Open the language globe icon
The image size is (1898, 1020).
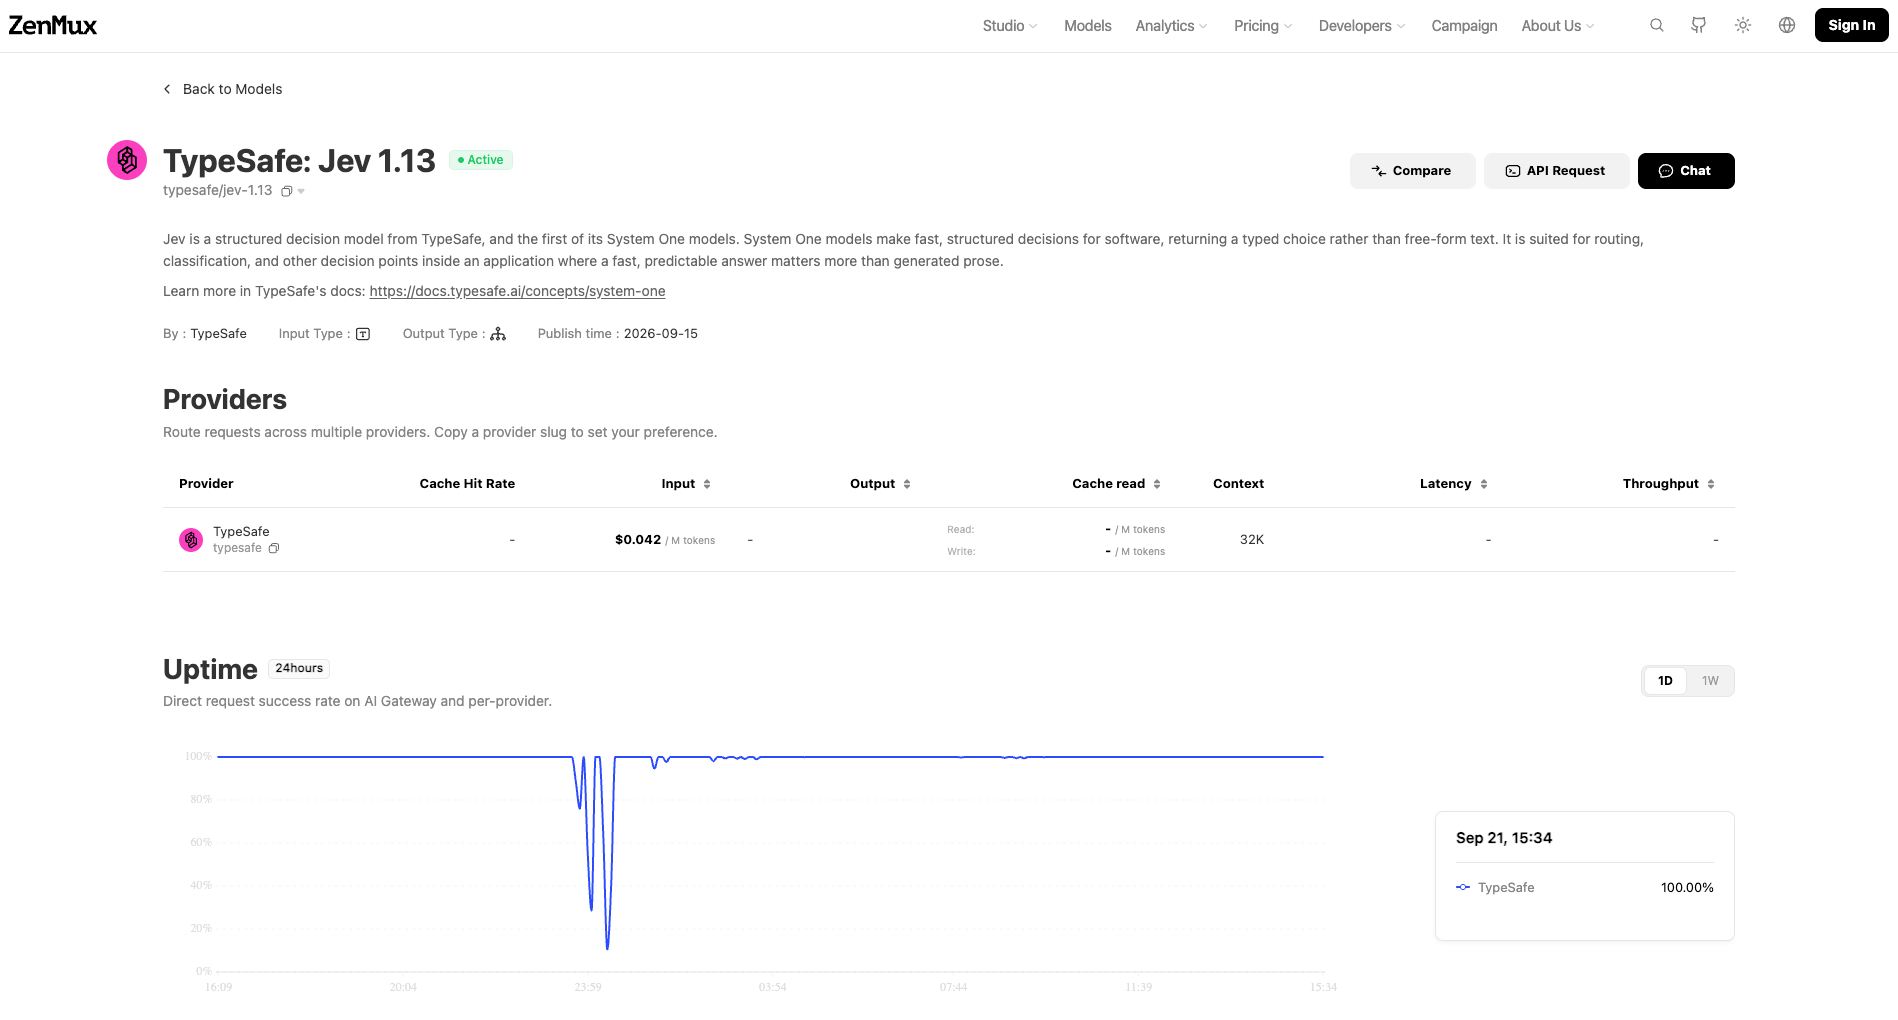pos(1787,25)
